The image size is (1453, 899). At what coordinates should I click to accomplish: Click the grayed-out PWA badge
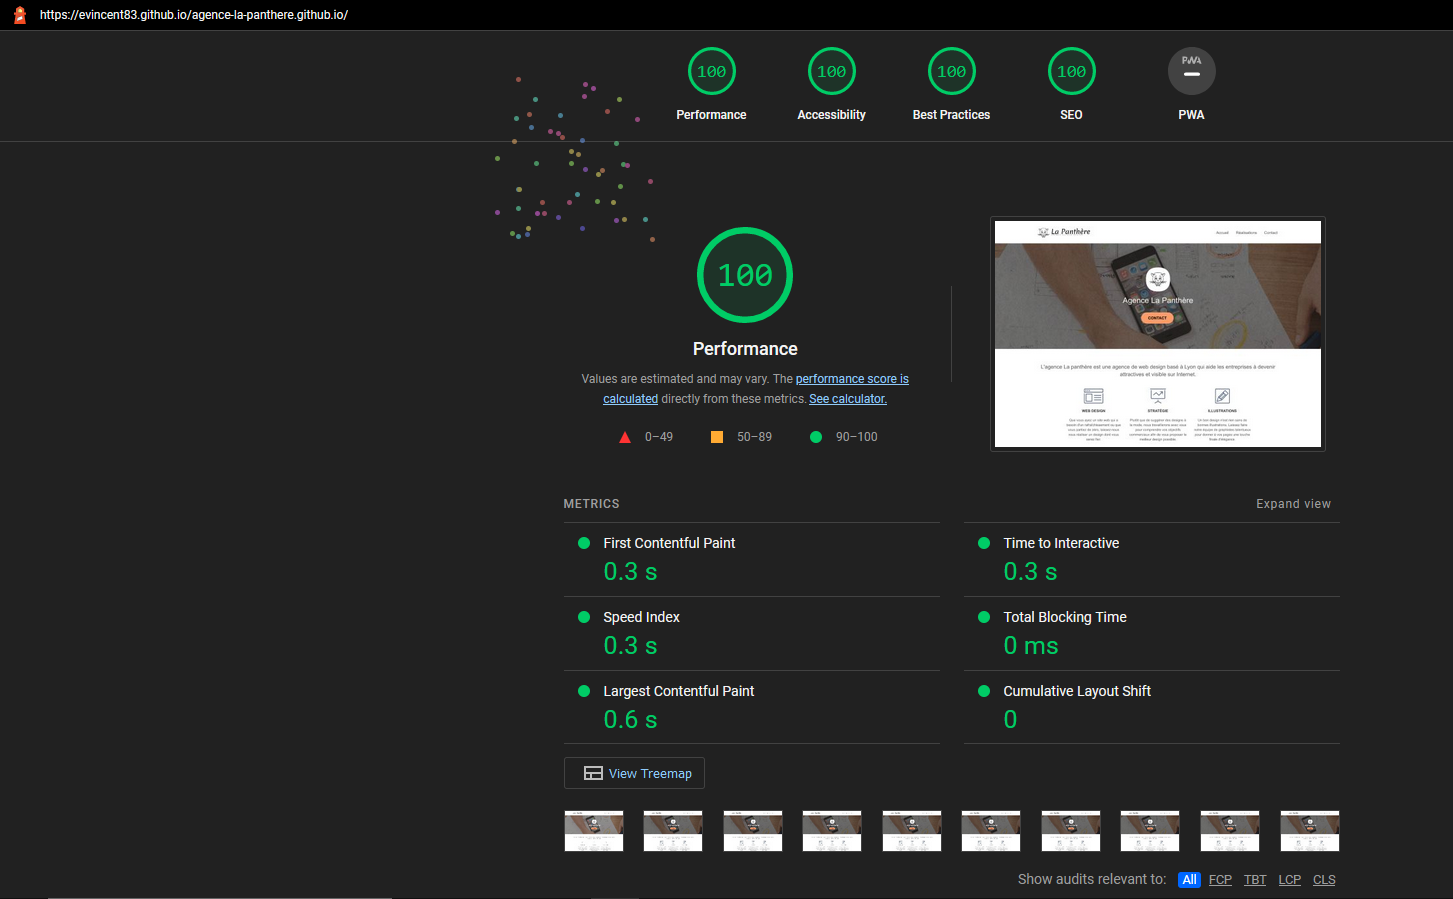pos(1191,70)
